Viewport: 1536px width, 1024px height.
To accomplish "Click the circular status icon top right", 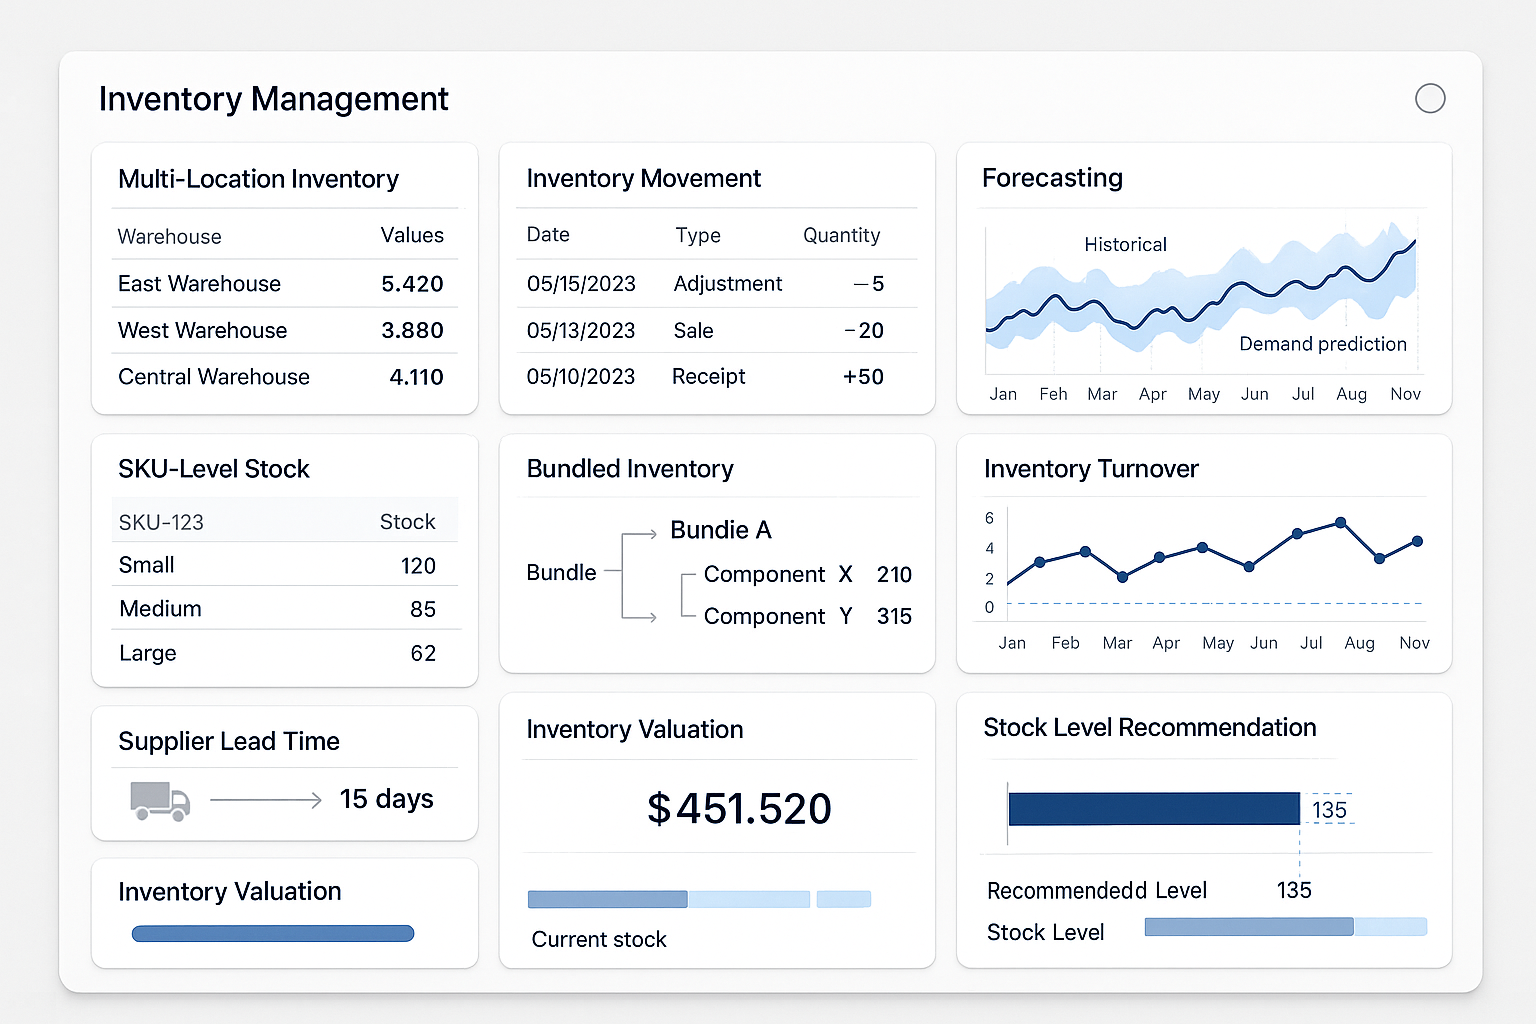I will (x=1430, y=98).
